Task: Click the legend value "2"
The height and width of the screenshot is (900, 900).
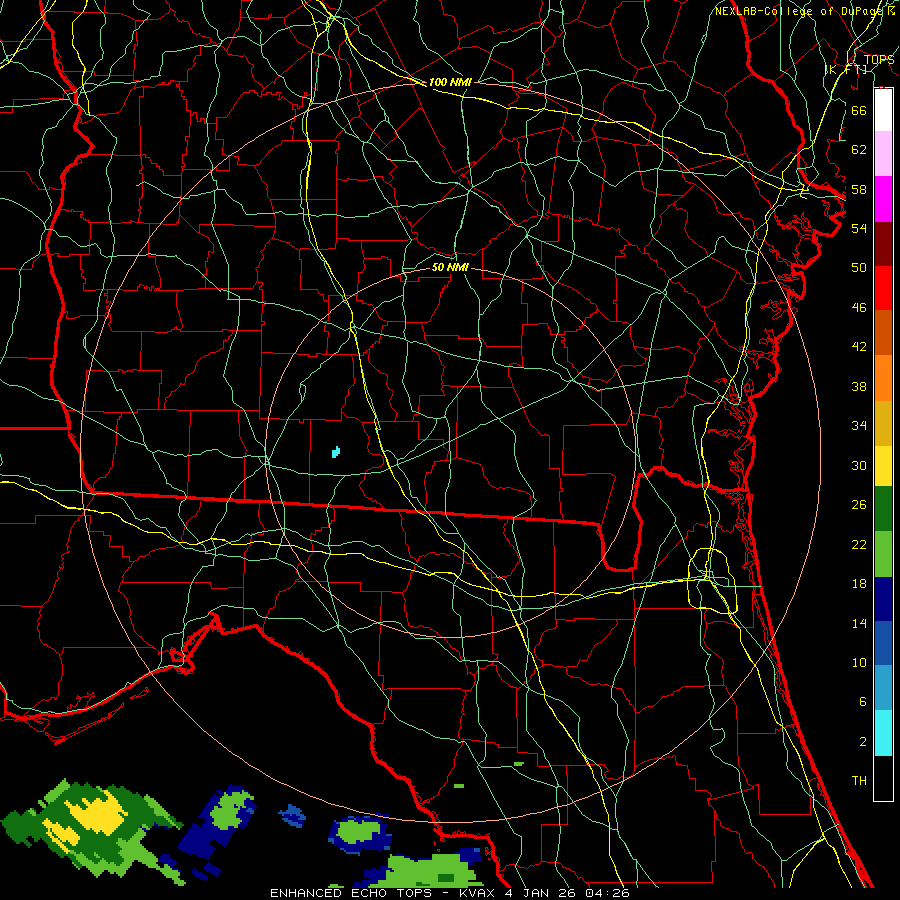Action: 862,742
